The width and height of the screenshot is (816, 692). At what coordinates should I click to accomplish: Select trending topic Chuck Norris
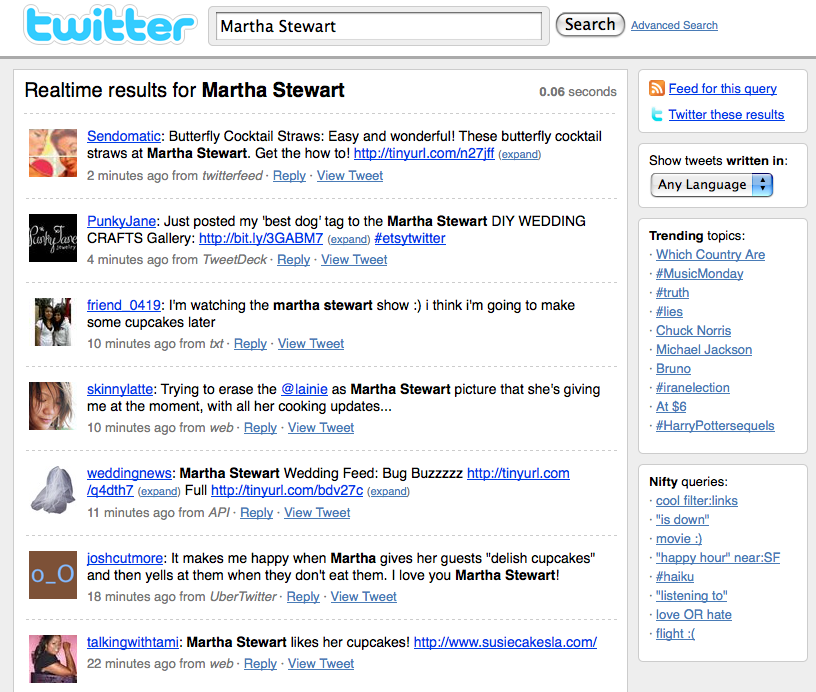[693, 330]
